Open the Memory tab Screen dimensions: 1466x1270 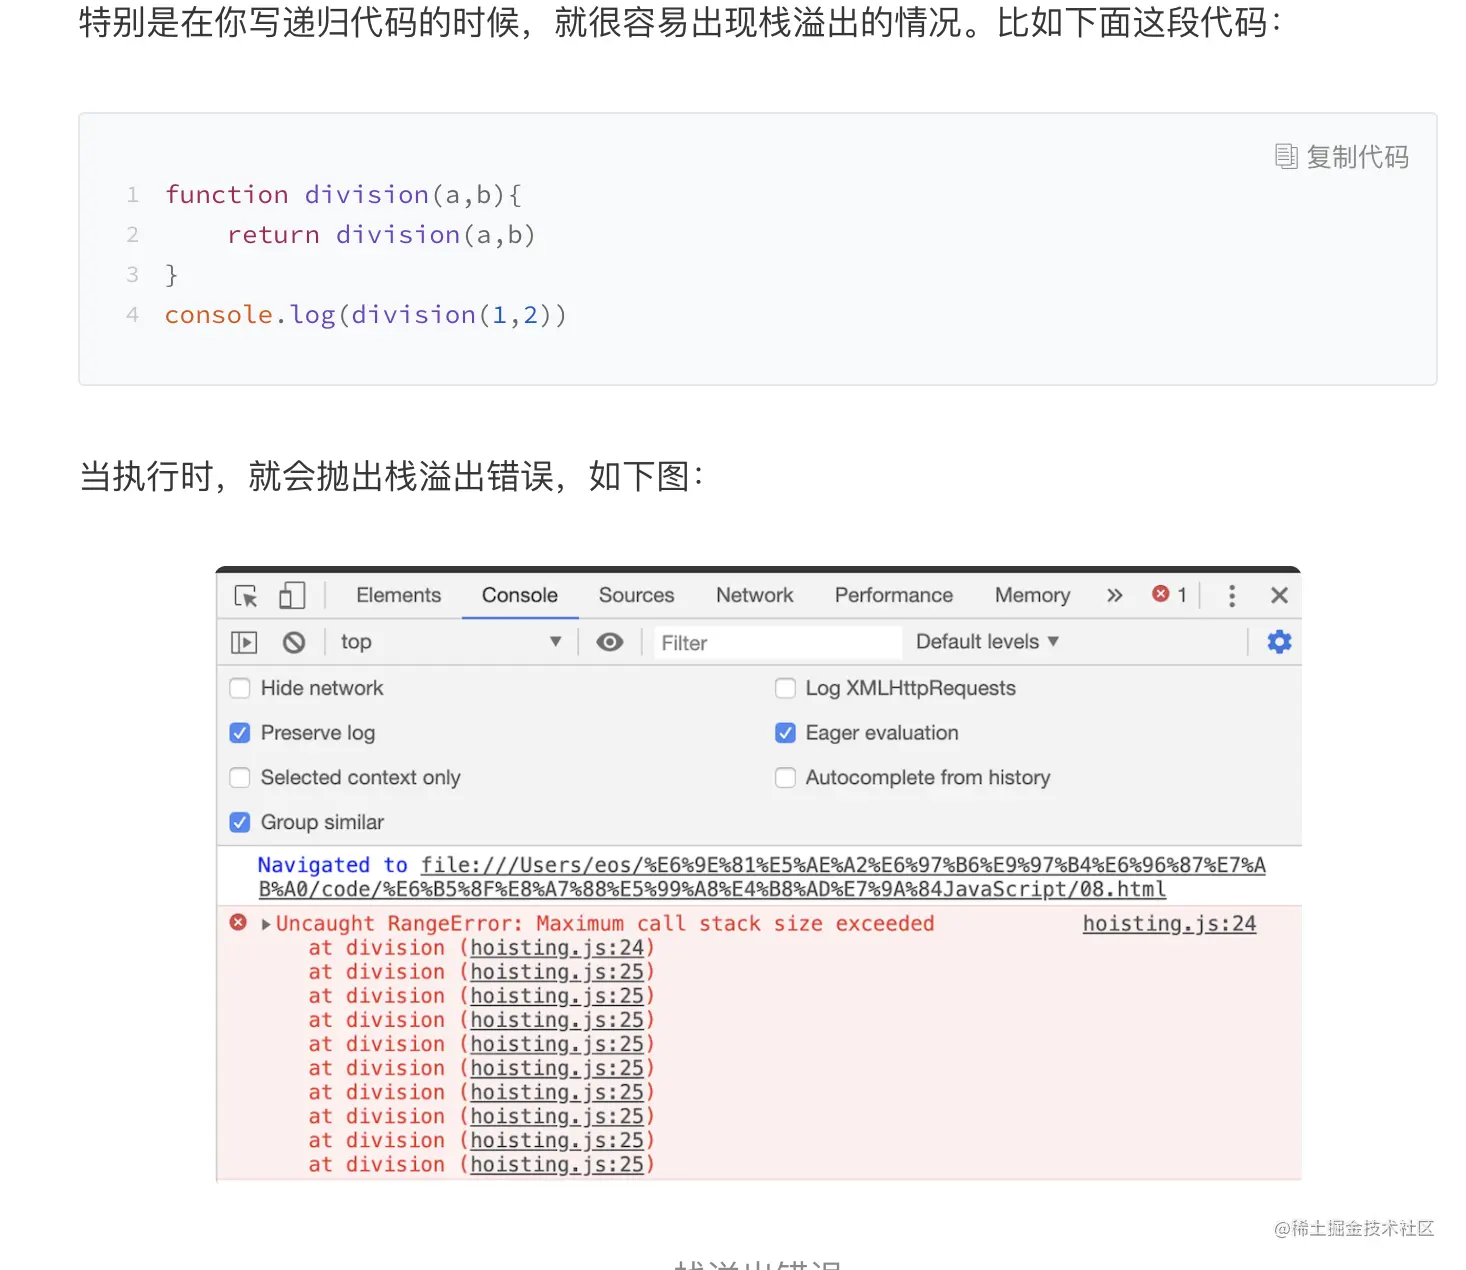1032,595
